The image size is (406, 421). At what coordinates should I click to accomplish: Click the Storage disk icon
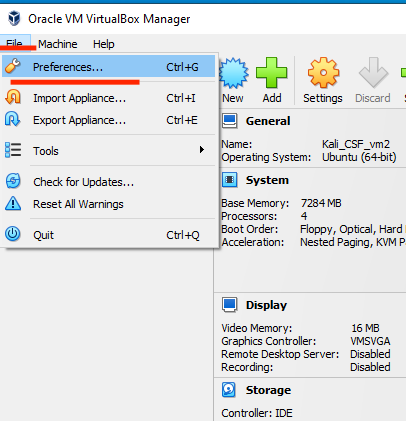pyautogui.click(x=229, y=390)
